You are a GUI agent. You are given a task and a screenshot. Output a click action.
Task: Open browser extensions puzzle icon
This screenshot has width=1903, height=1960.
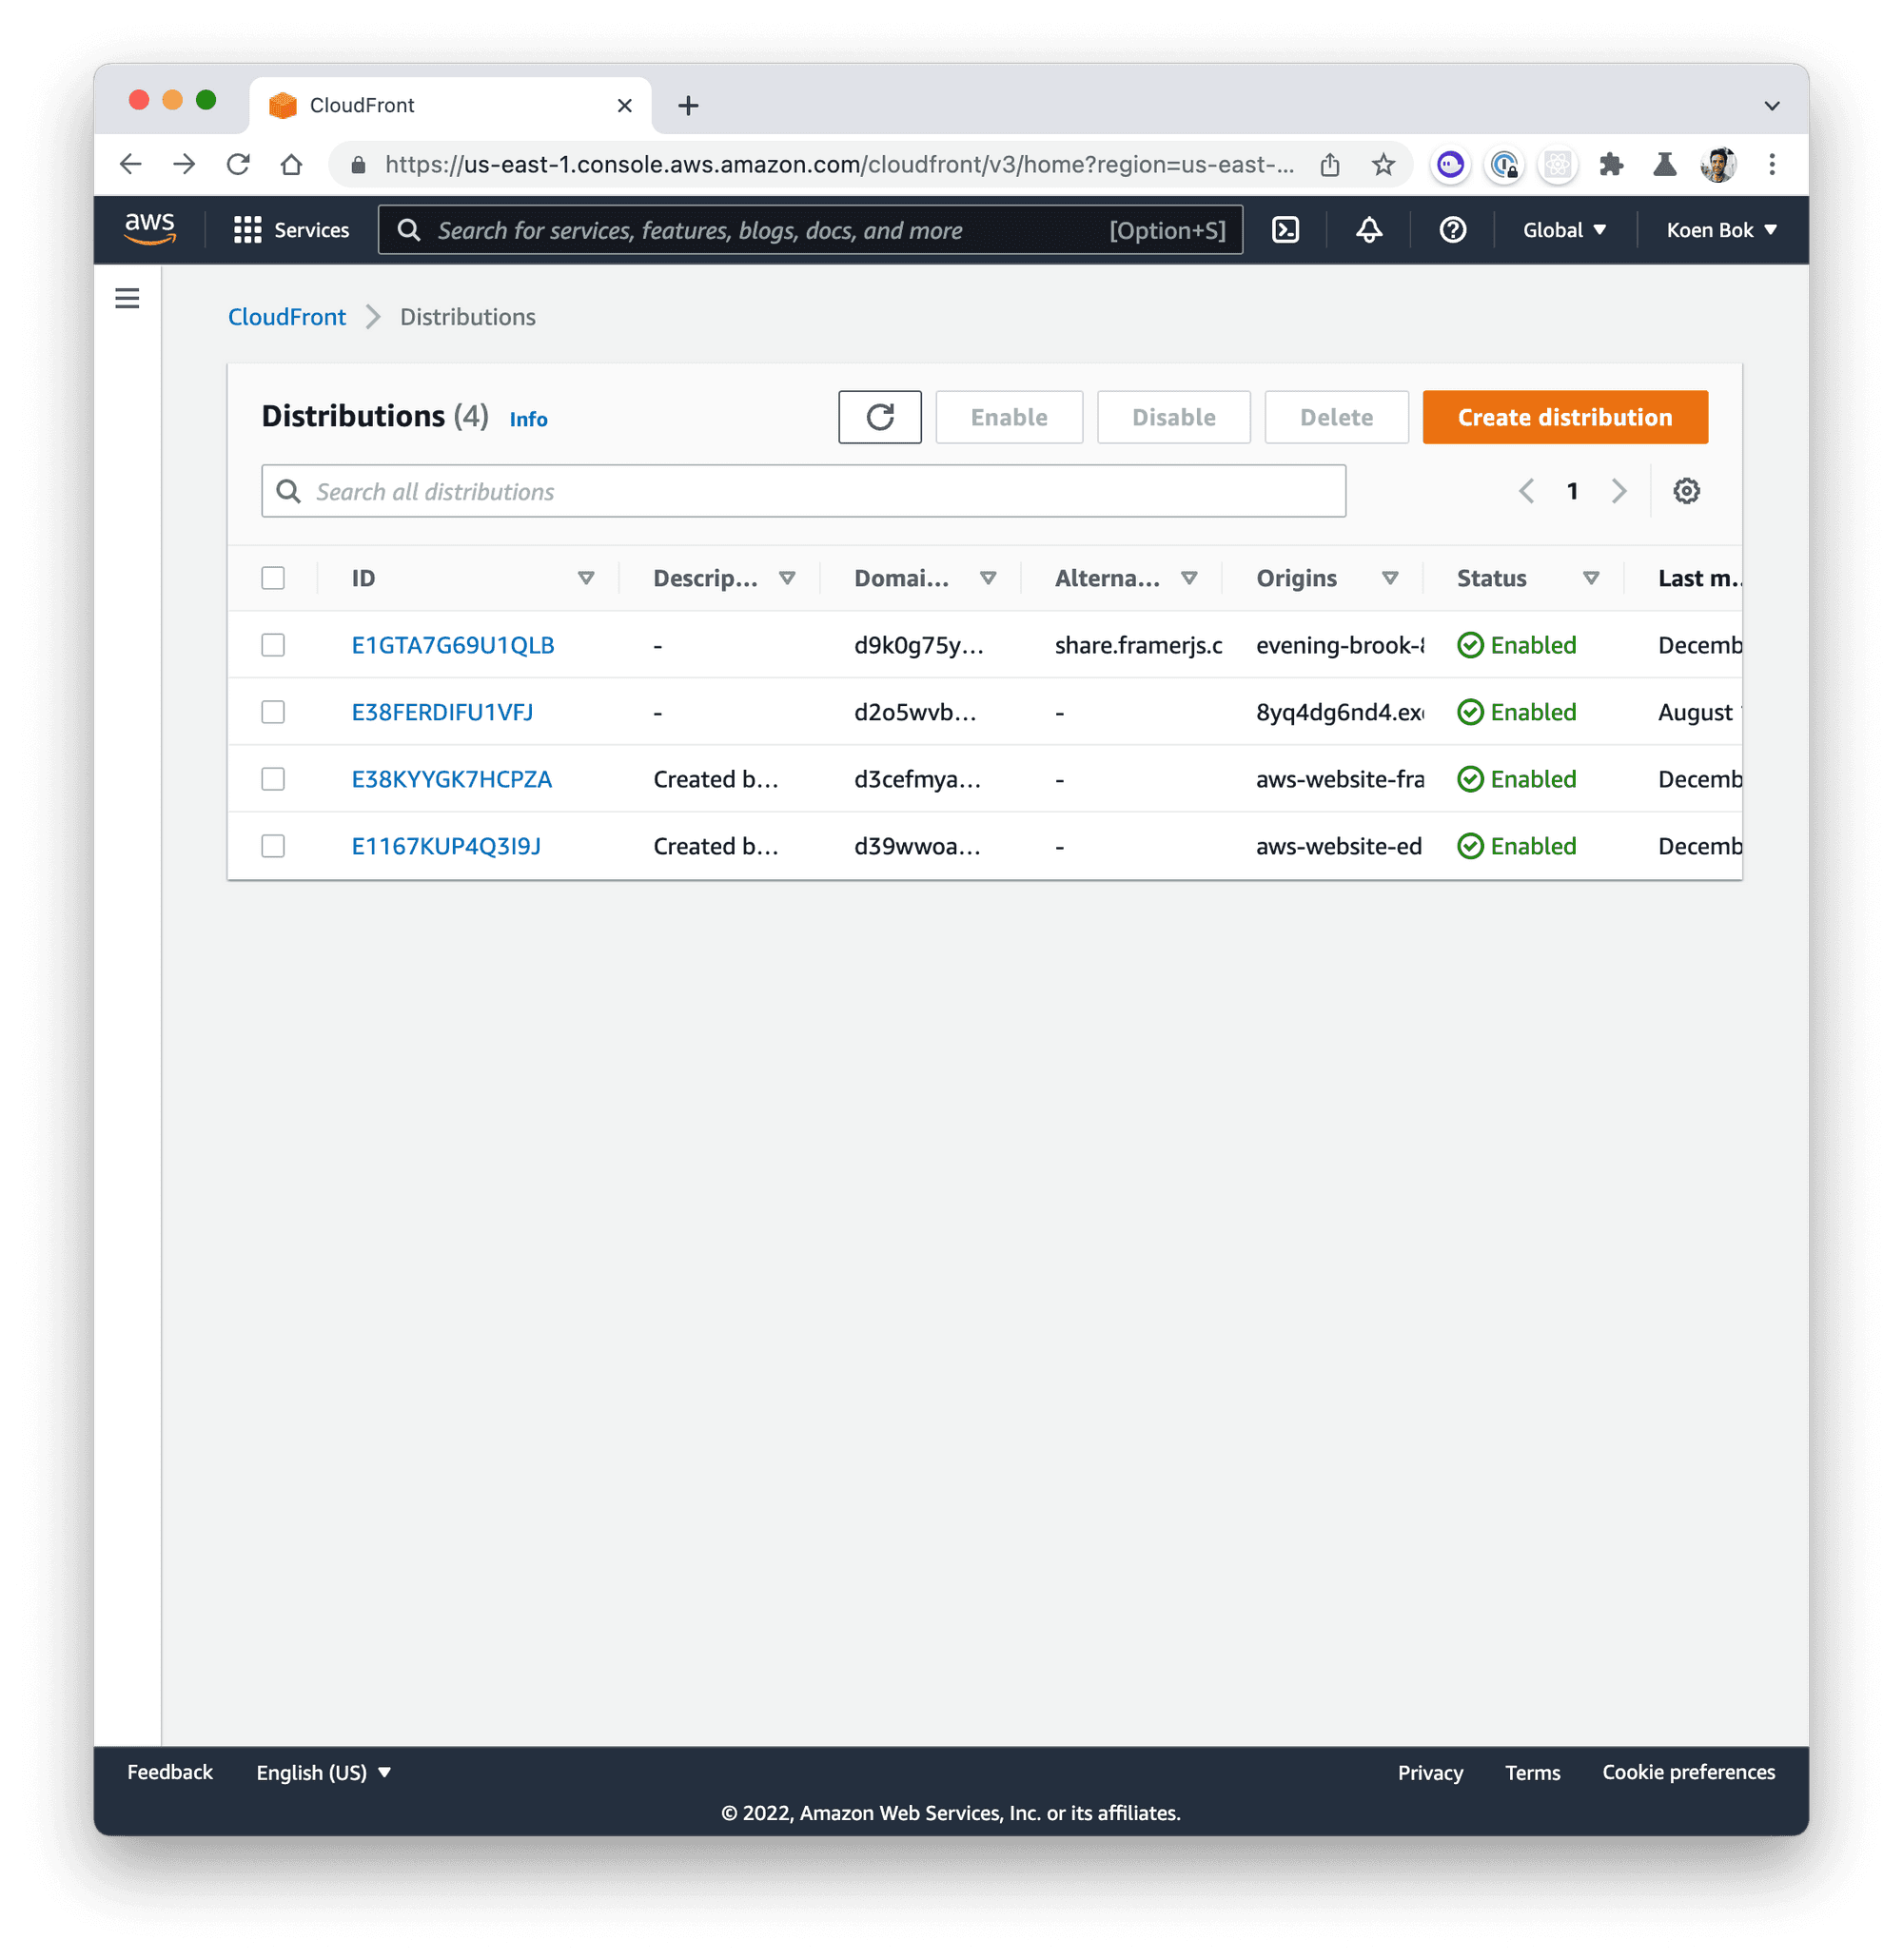click(x=1611, y=164)
